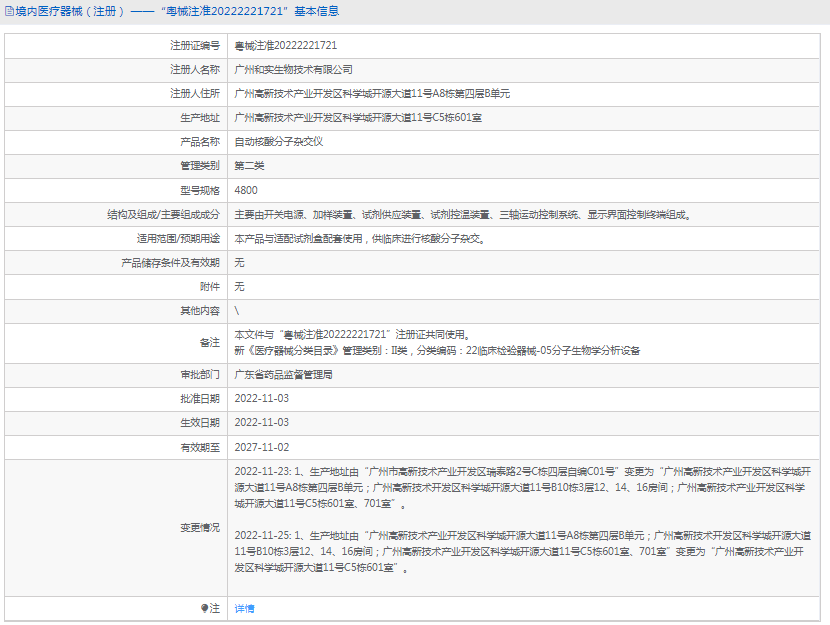Viewport: 830px width, 625px height.
Task: Select registration number 粤械注准20222221721 value
Action: coord(286,46)
